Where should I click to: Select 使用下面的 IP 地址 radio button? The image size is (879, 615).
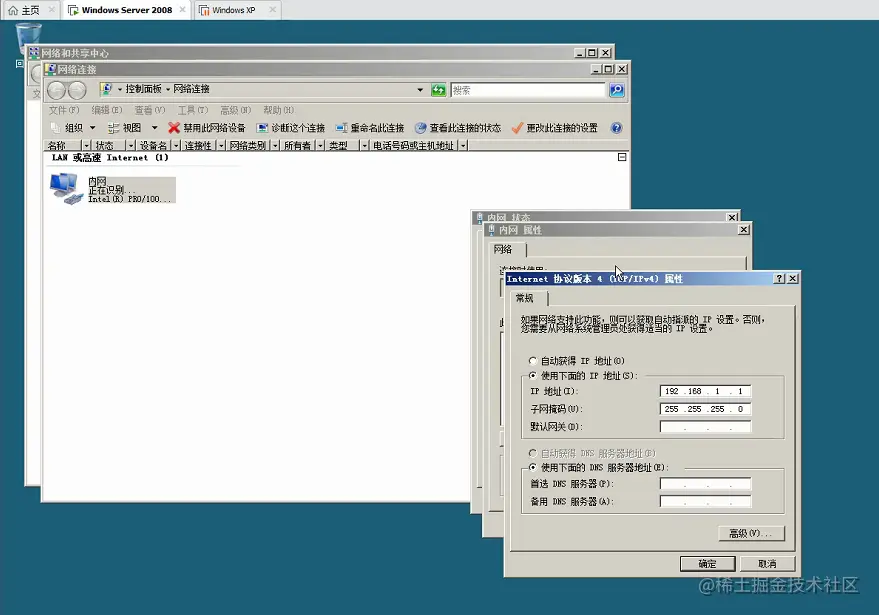click(x=533, y=376)
